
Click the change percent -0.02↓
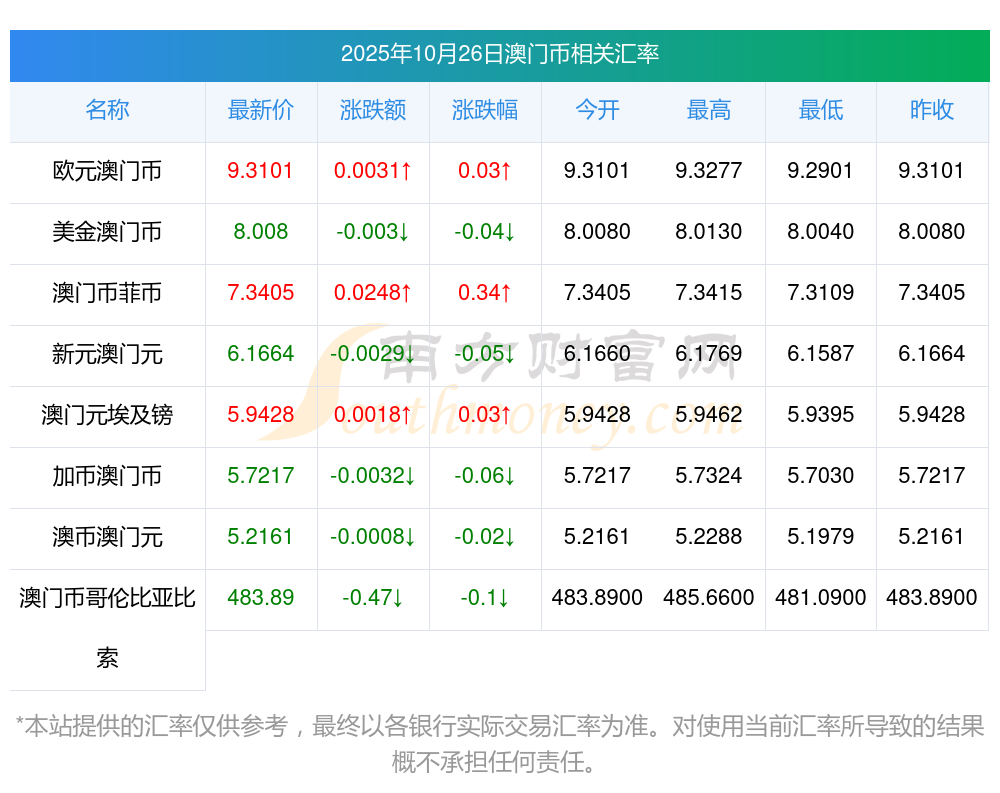(x=485, y=537)
